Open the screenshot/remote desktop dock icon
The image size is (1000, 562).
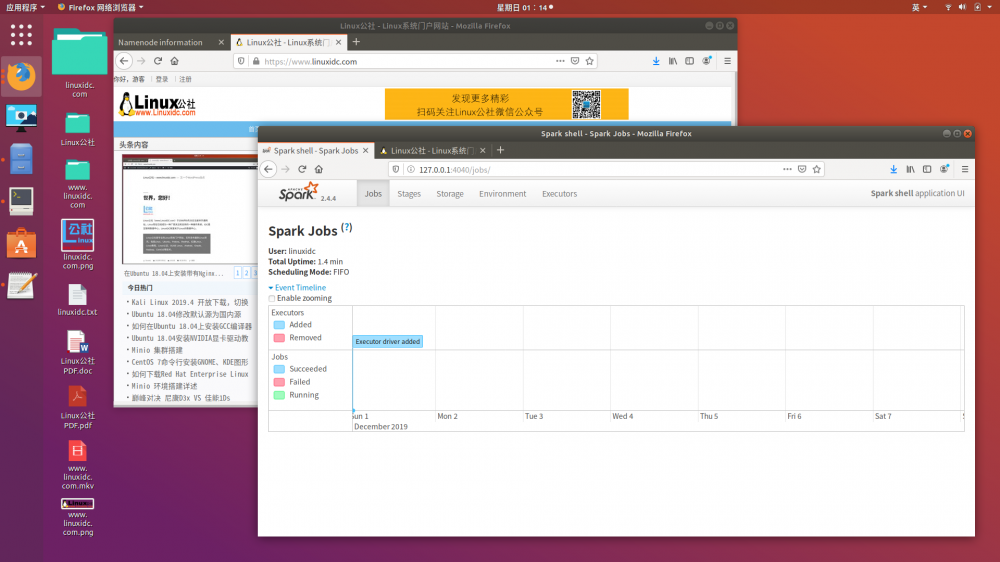pos(21,118)
